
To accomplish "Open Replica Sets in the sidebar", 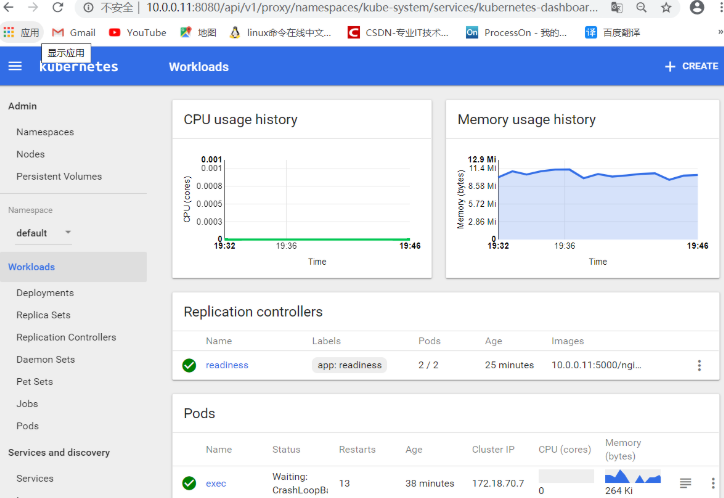I will pyautogui.click(x=43, y=315).
